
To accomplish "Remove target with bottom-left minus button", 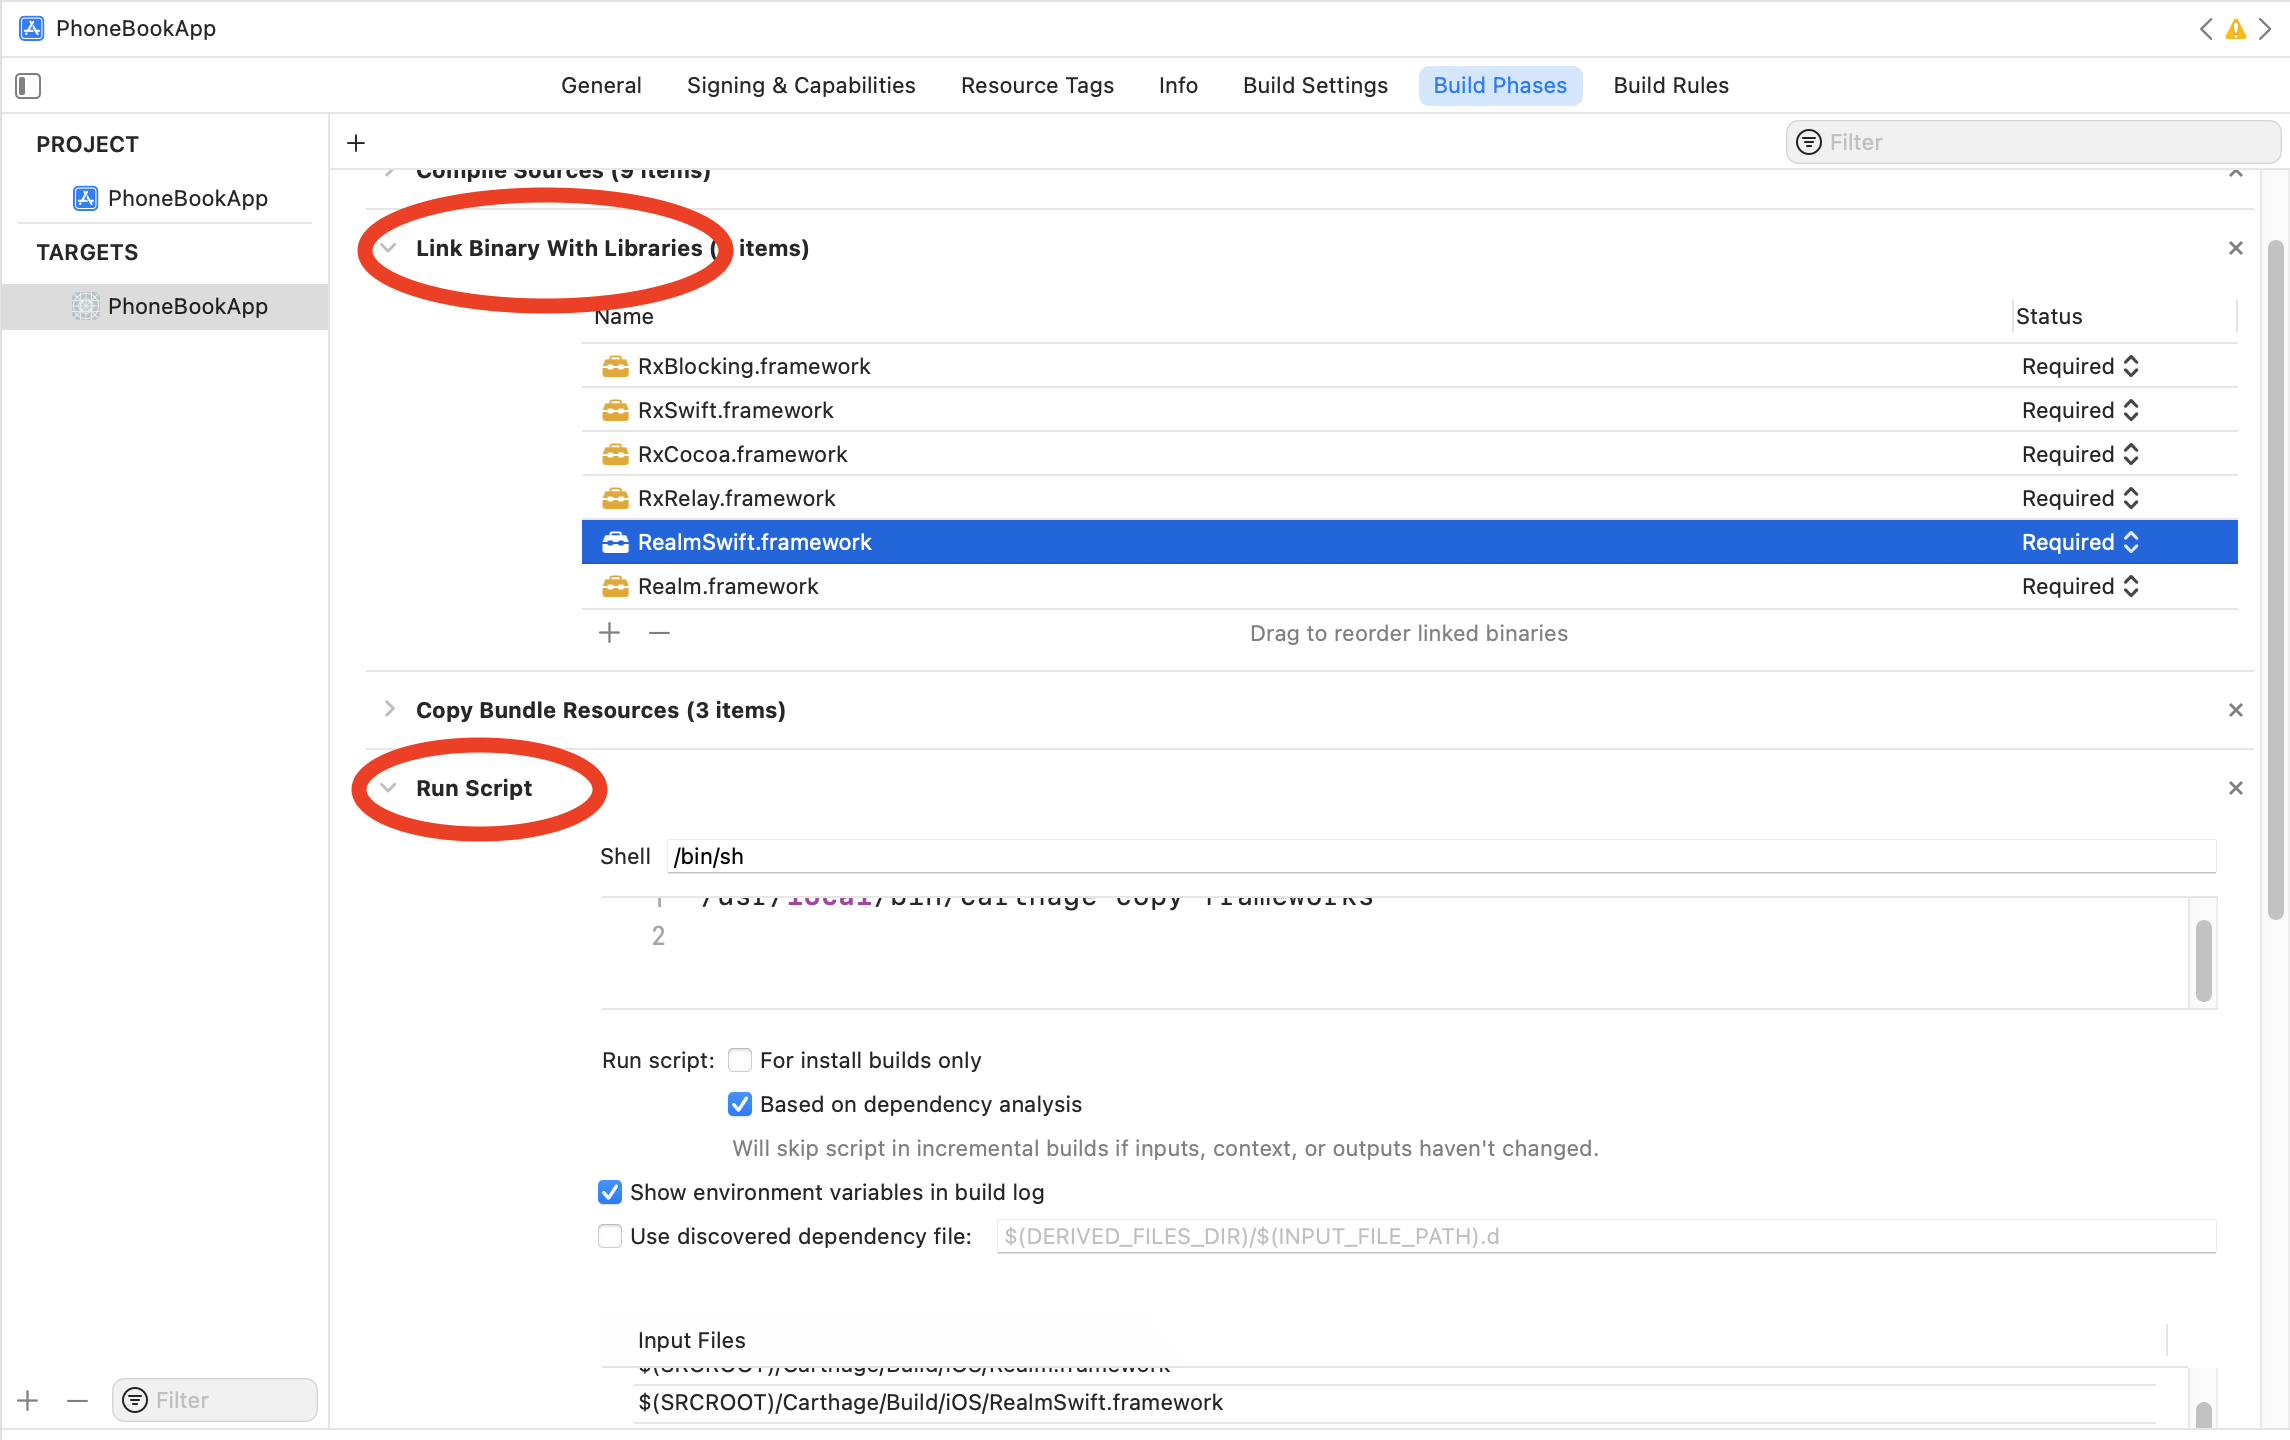I will coord(77,1400).
